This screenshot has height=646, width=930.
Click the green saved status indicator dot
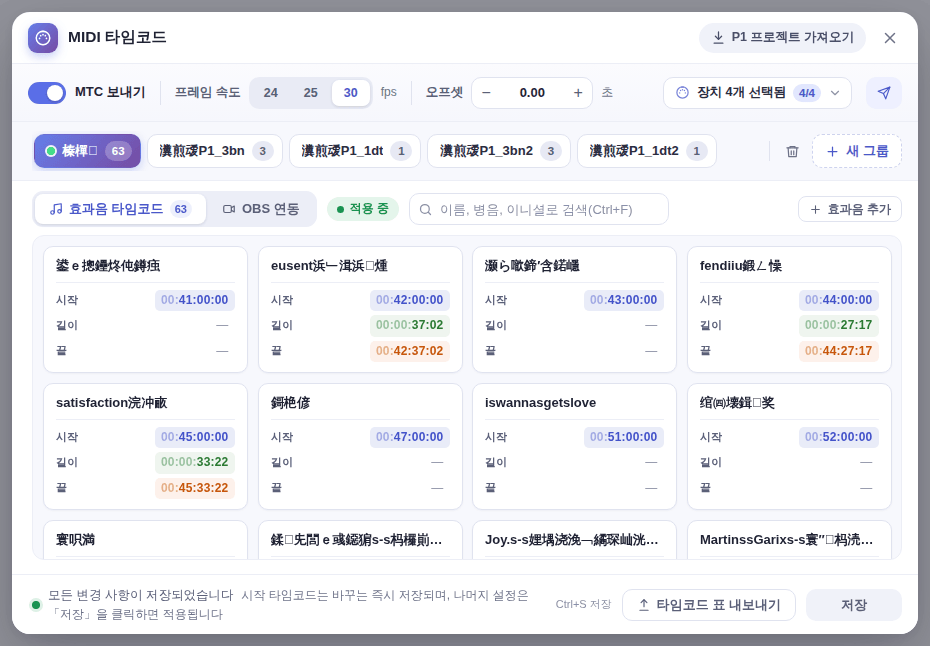[x=36, y=605]
